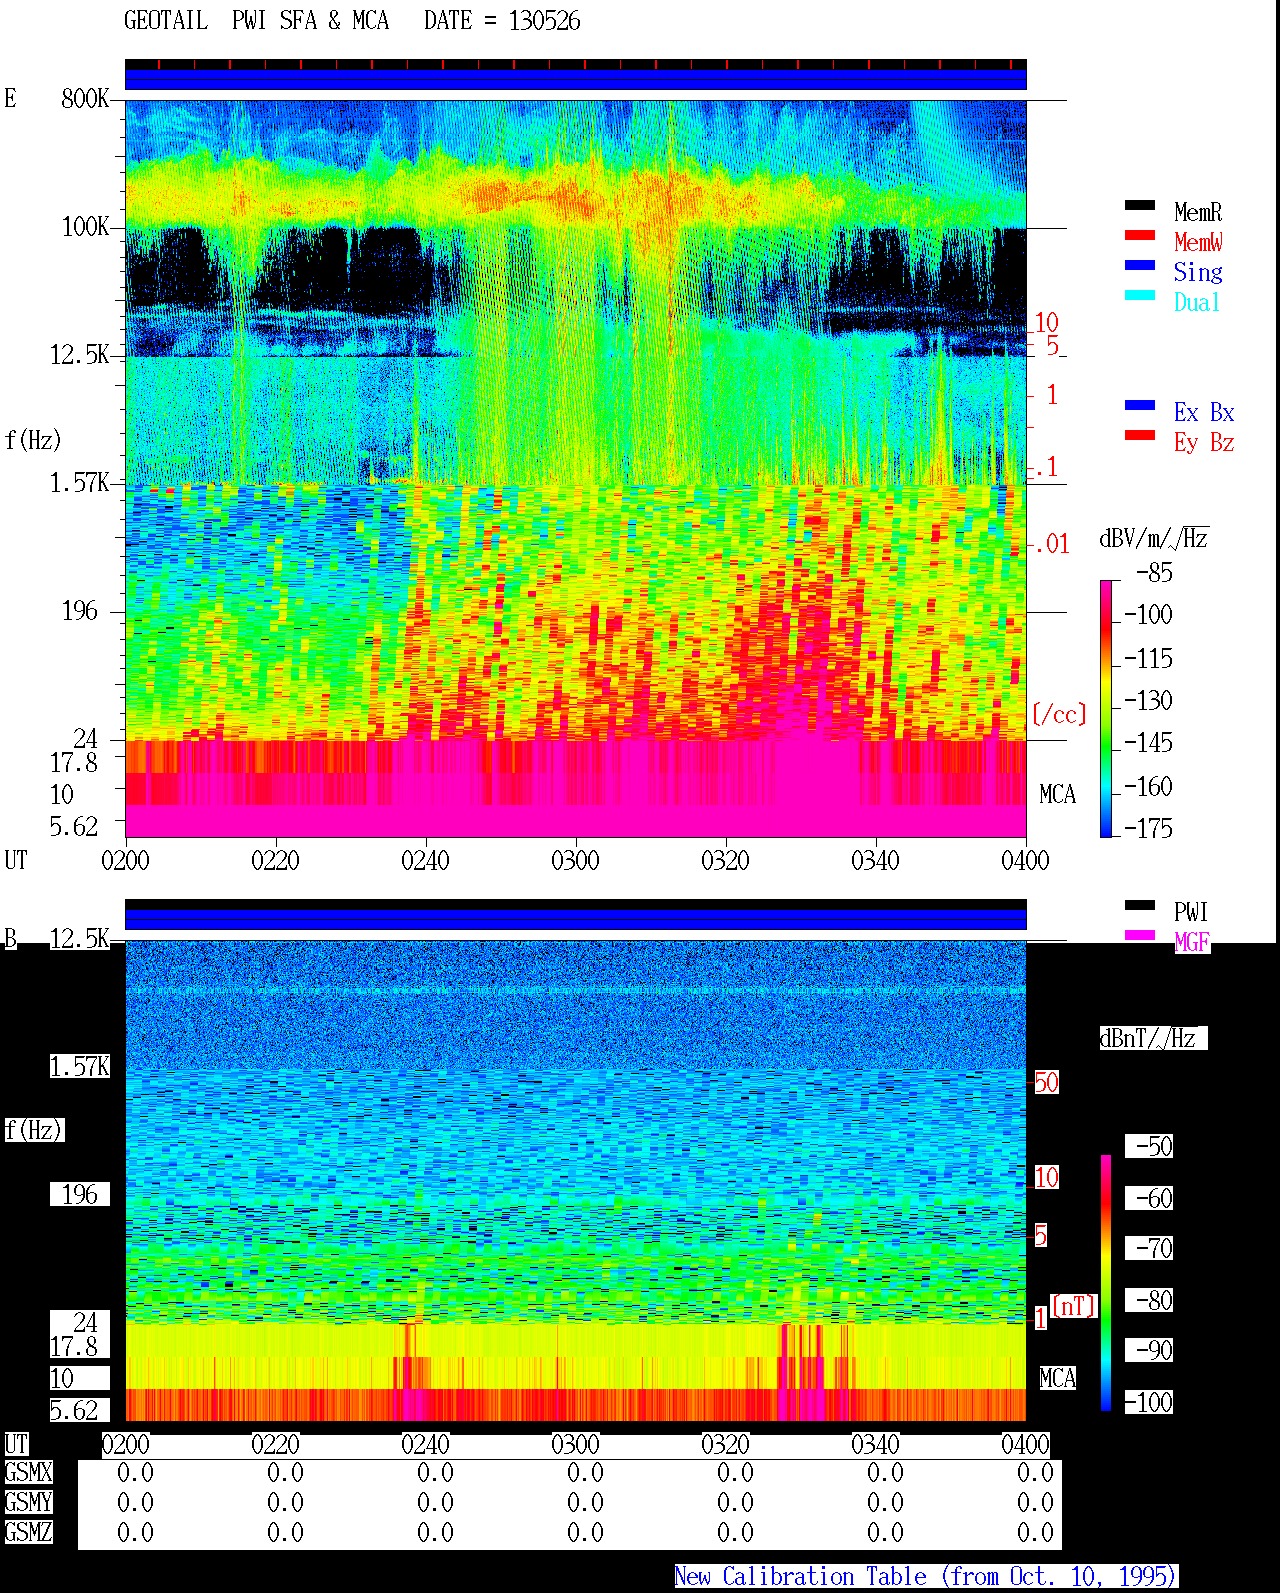
Task: Click the -115 color scale value
Action: click(1149, 659)
